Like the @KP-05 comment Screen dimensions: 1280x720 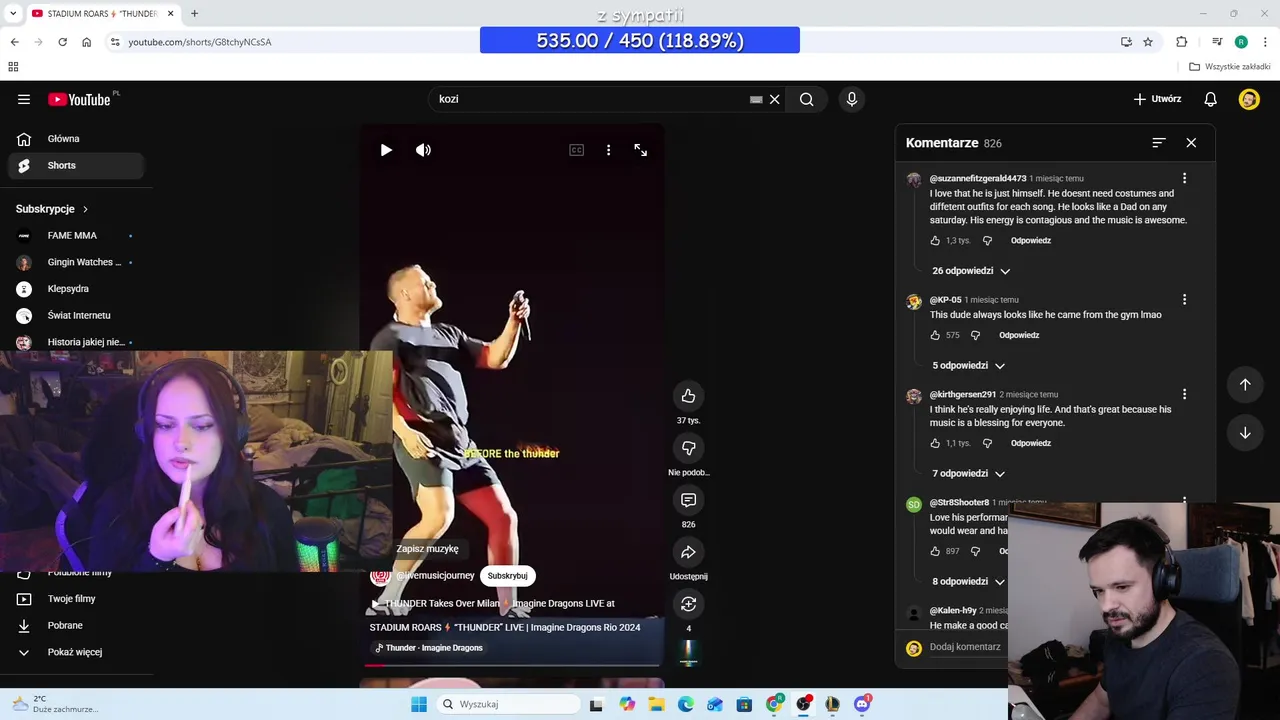coord(935,336)
